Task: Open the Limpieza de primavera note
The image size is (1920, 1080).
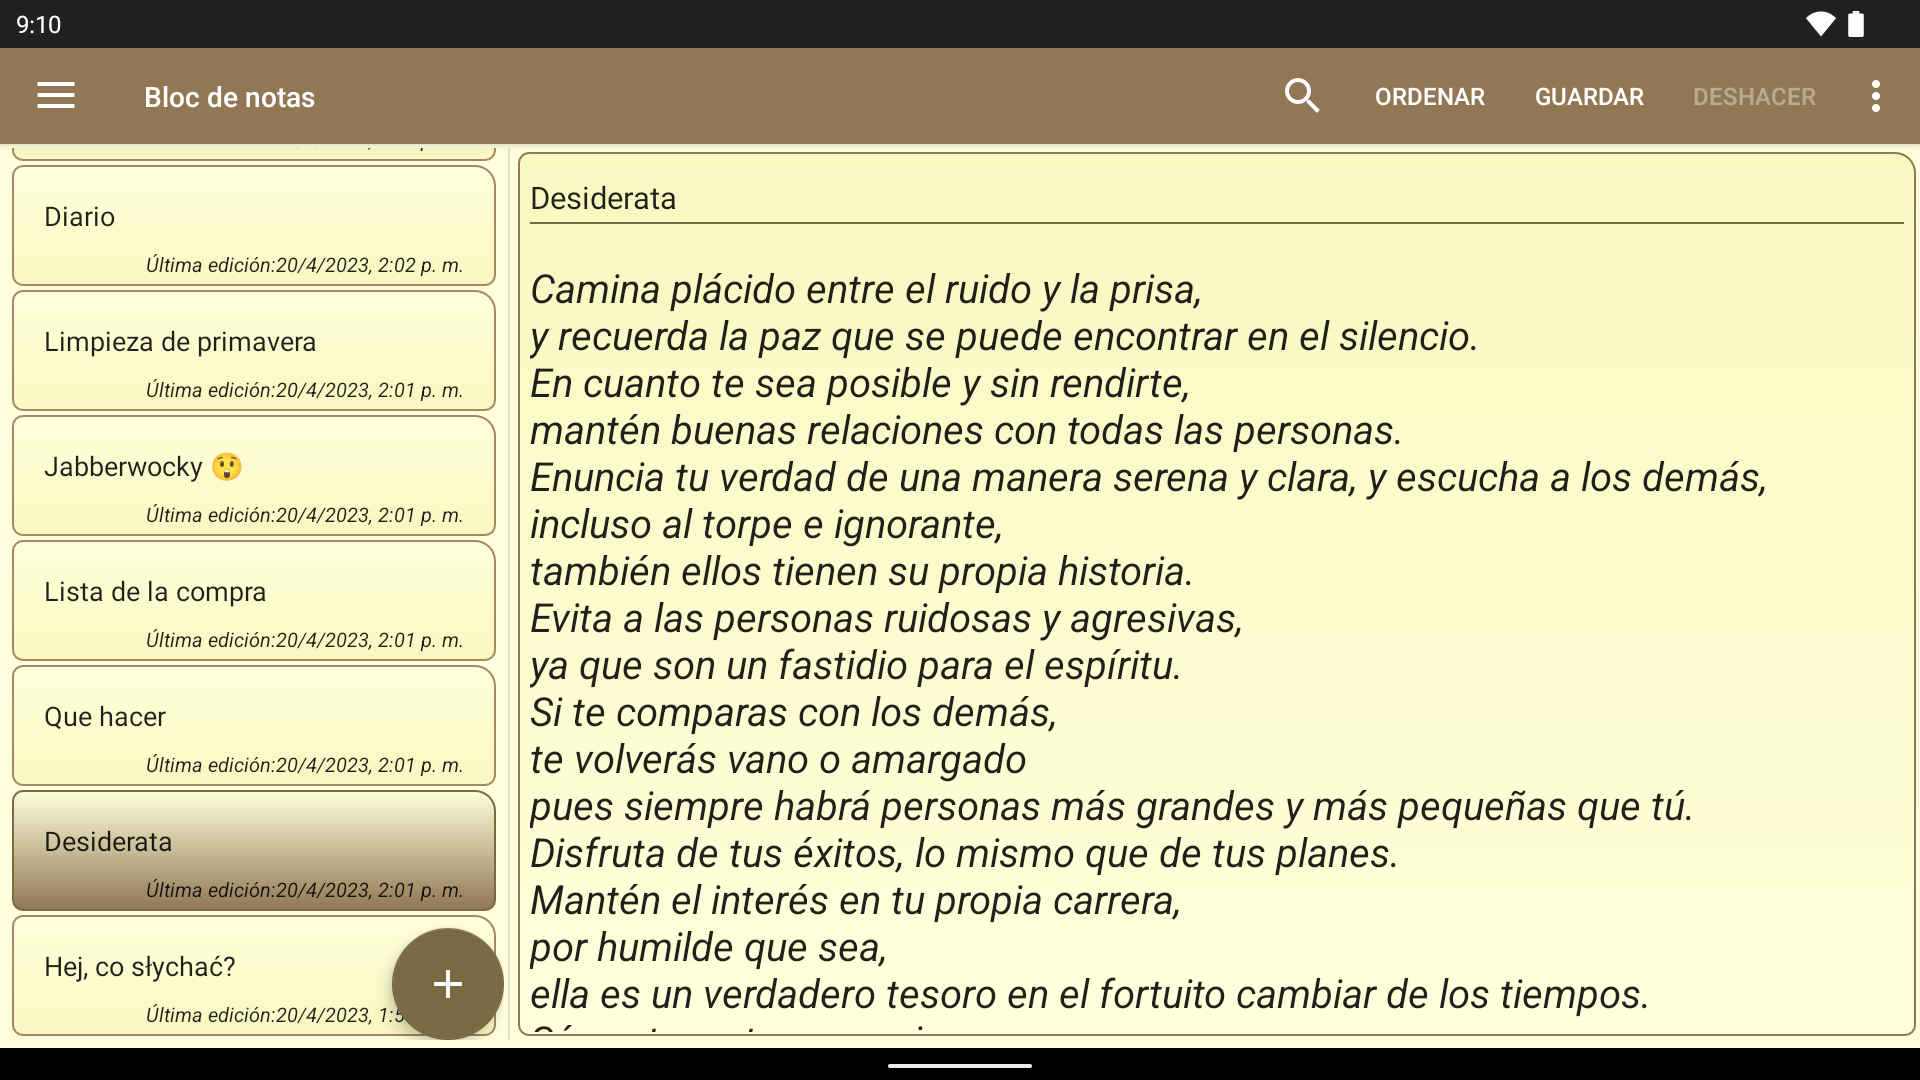Action: 253,351
